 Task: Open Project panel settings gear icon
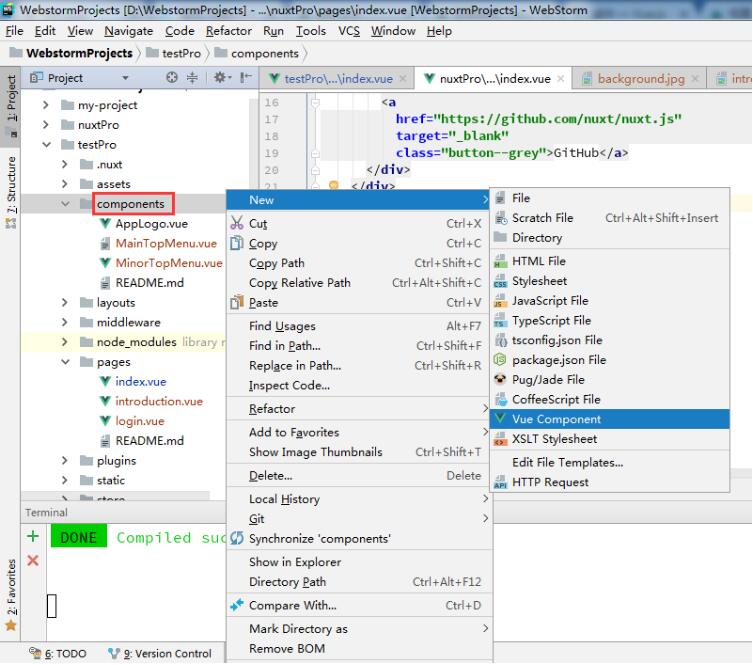pyautogui.click(x=218, y=78)
